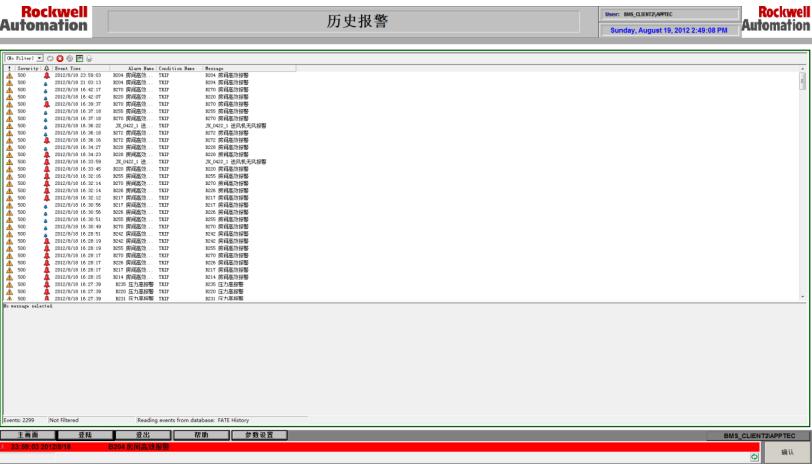Click the red stop icon in toolbar
This screenshot has height=467, width=812.
60,59
